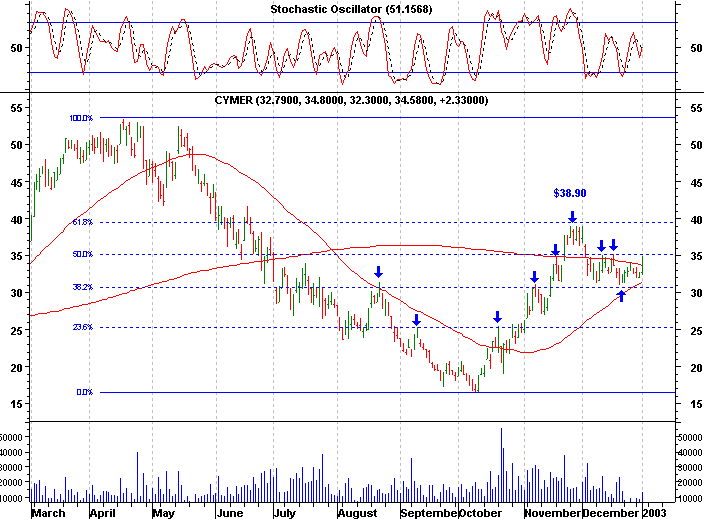This screenshot has height=519, width=705.
Task: Click the left 50 label of the stochastic panel
Action: point(16,48)
